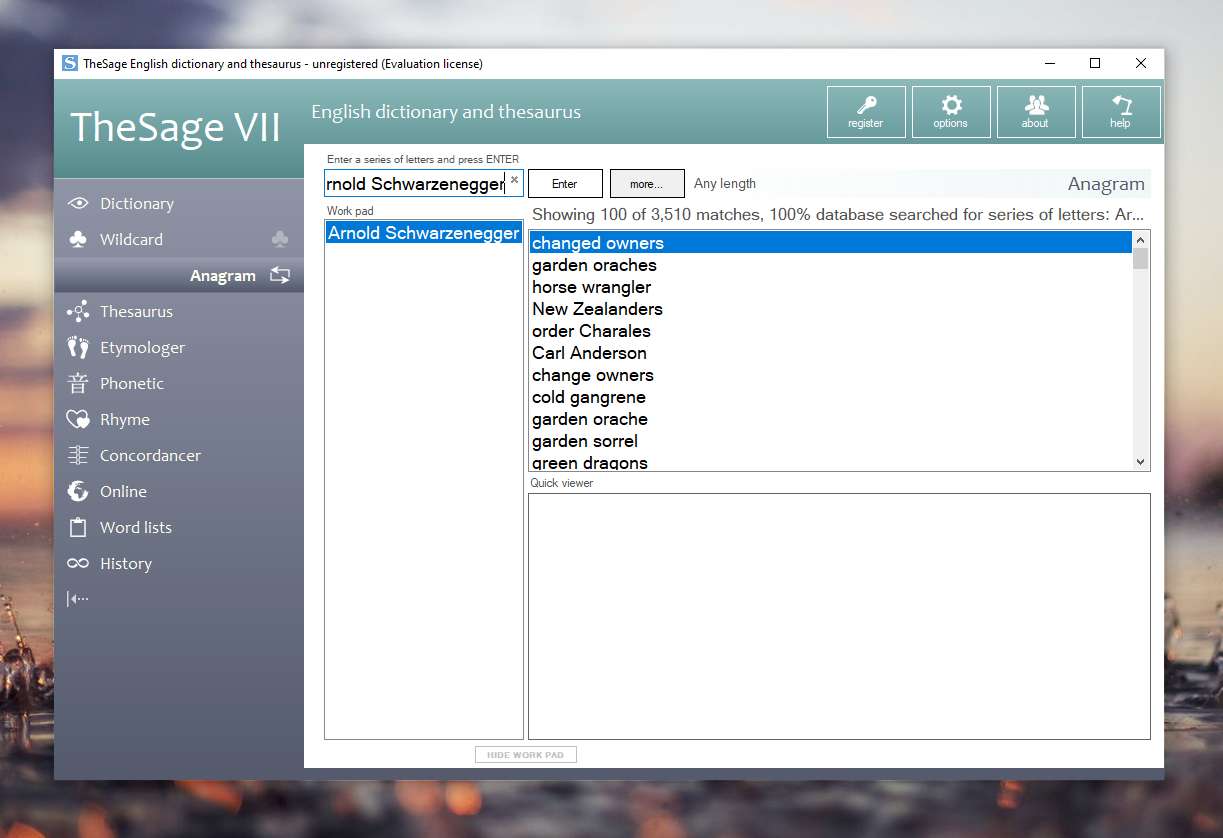Maximize the TheSage window
This screenshot has height=838, width=1223.
tap(1095, 63)
